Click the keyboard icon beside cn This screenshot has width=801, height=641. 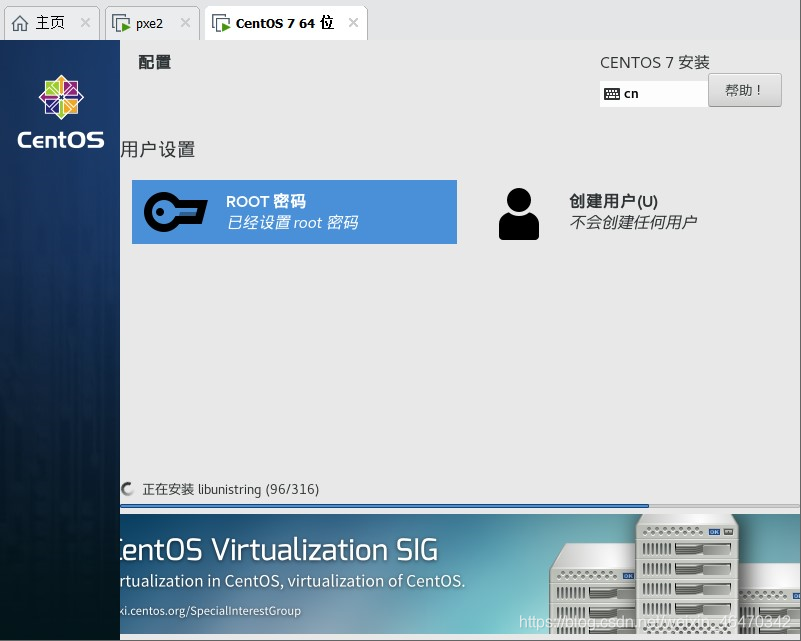(611, 94)
